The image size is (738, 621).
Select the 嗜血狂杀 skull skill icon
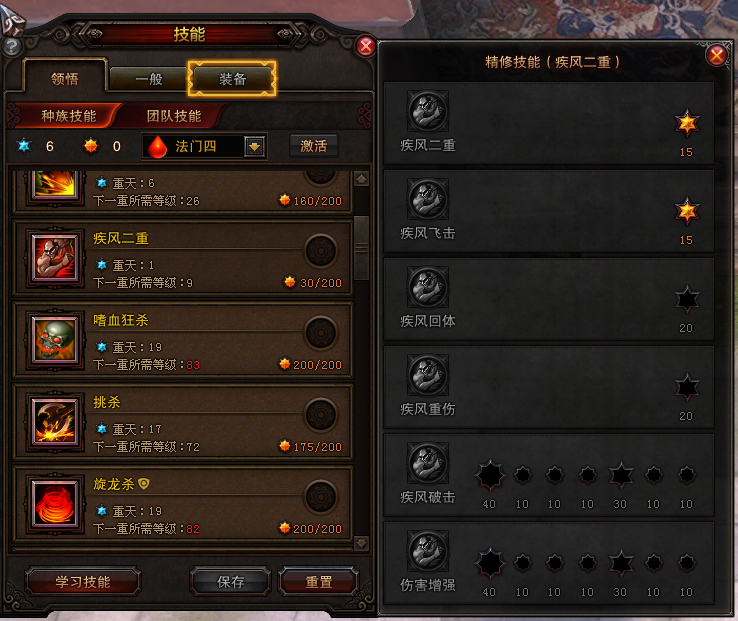pyautogui.click(x=55, y=339)
